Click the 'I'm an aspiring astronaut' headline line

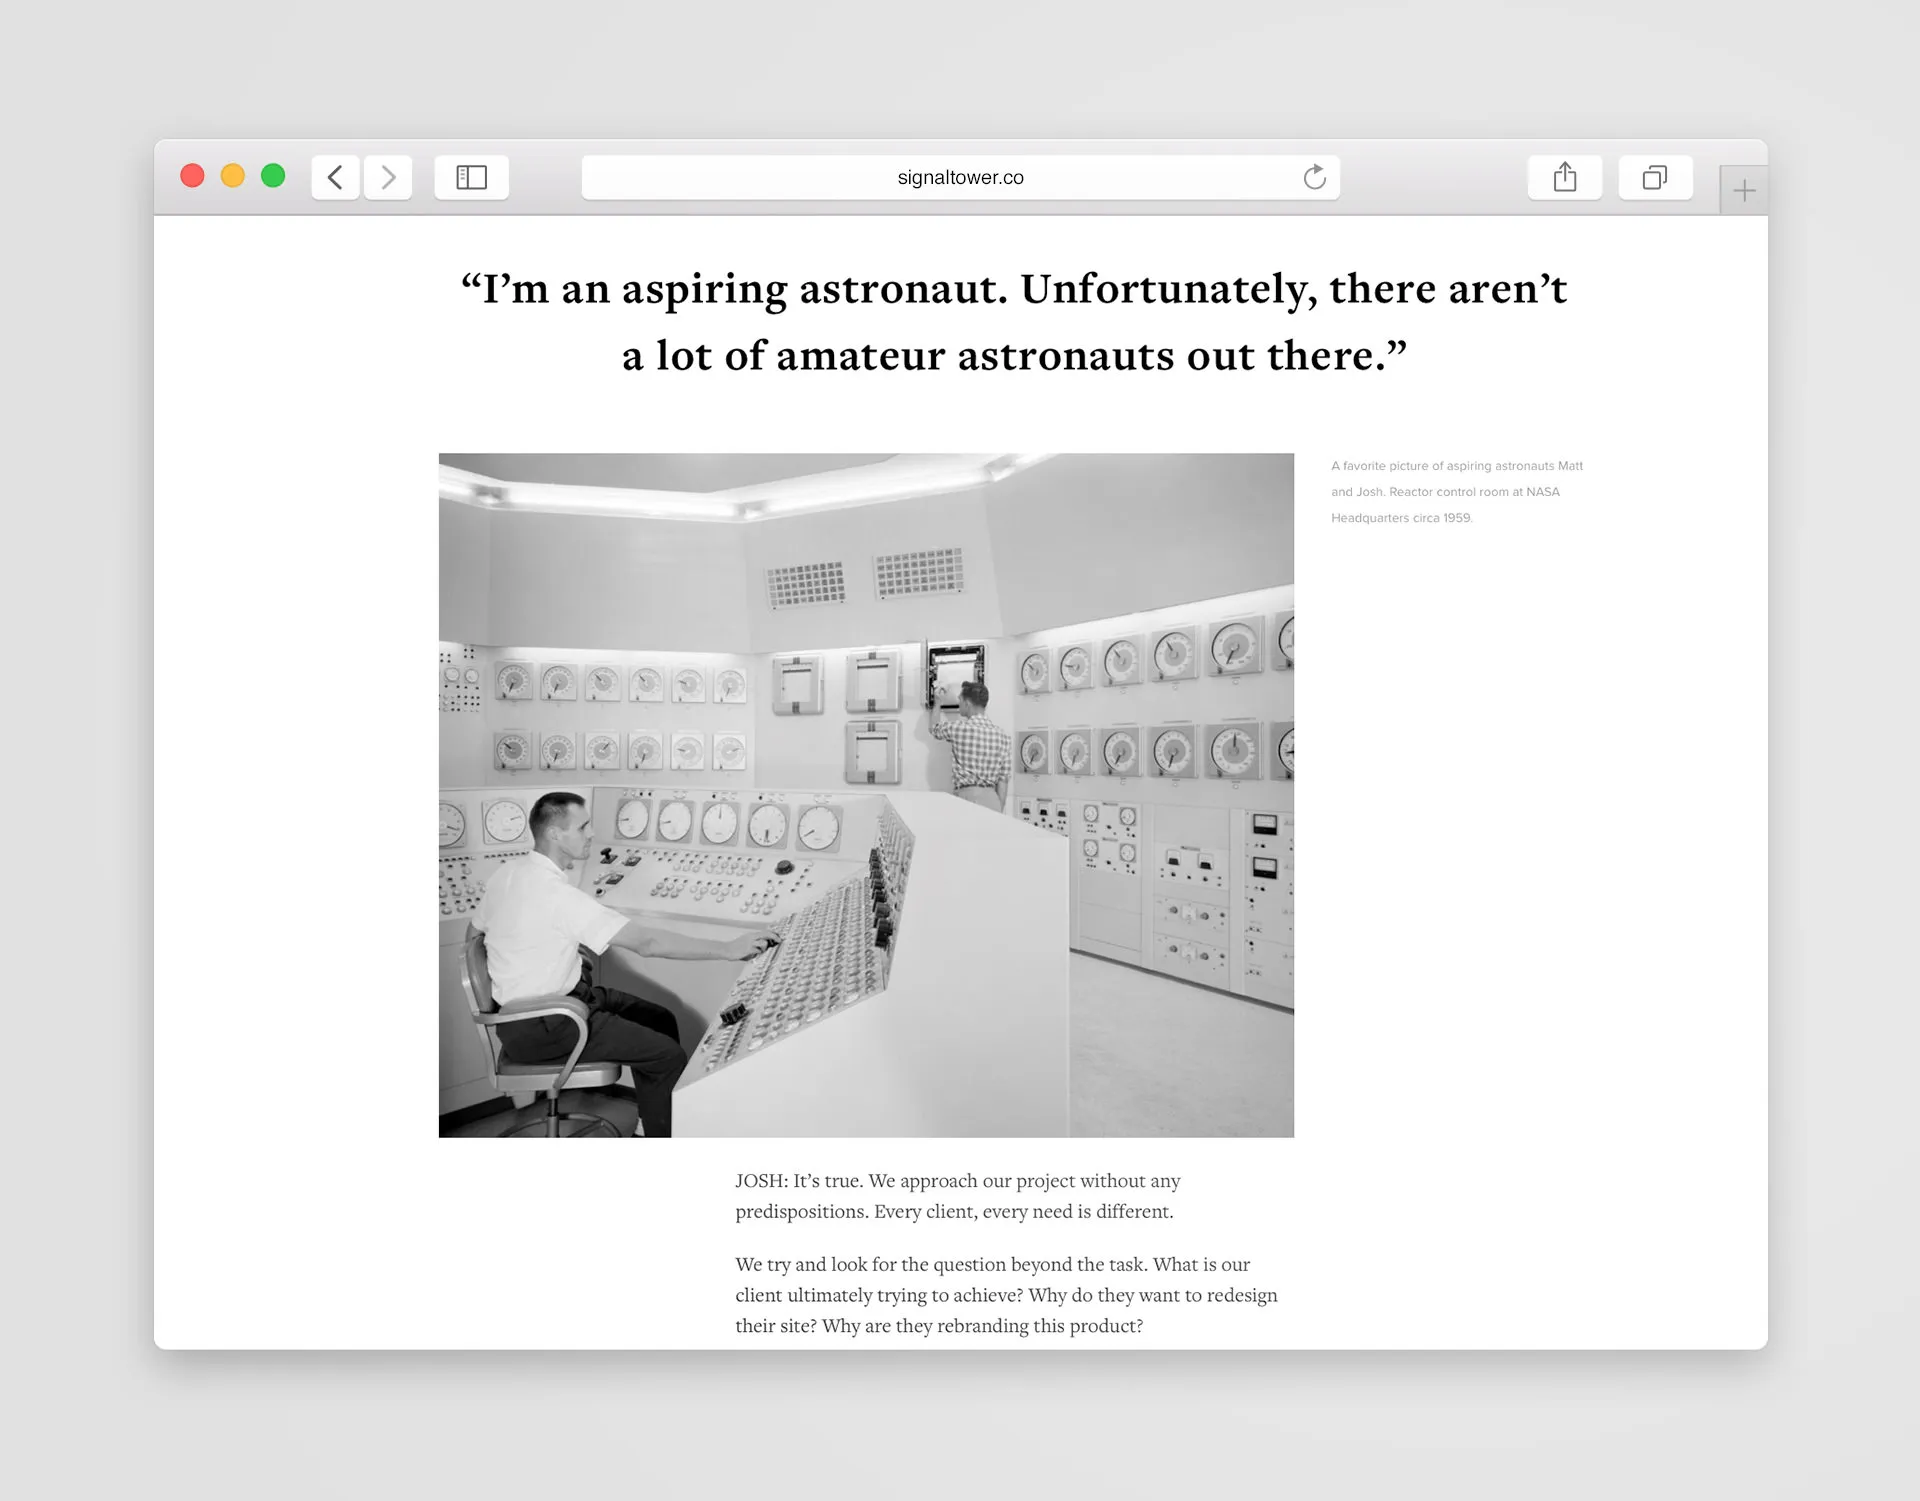1013,289
